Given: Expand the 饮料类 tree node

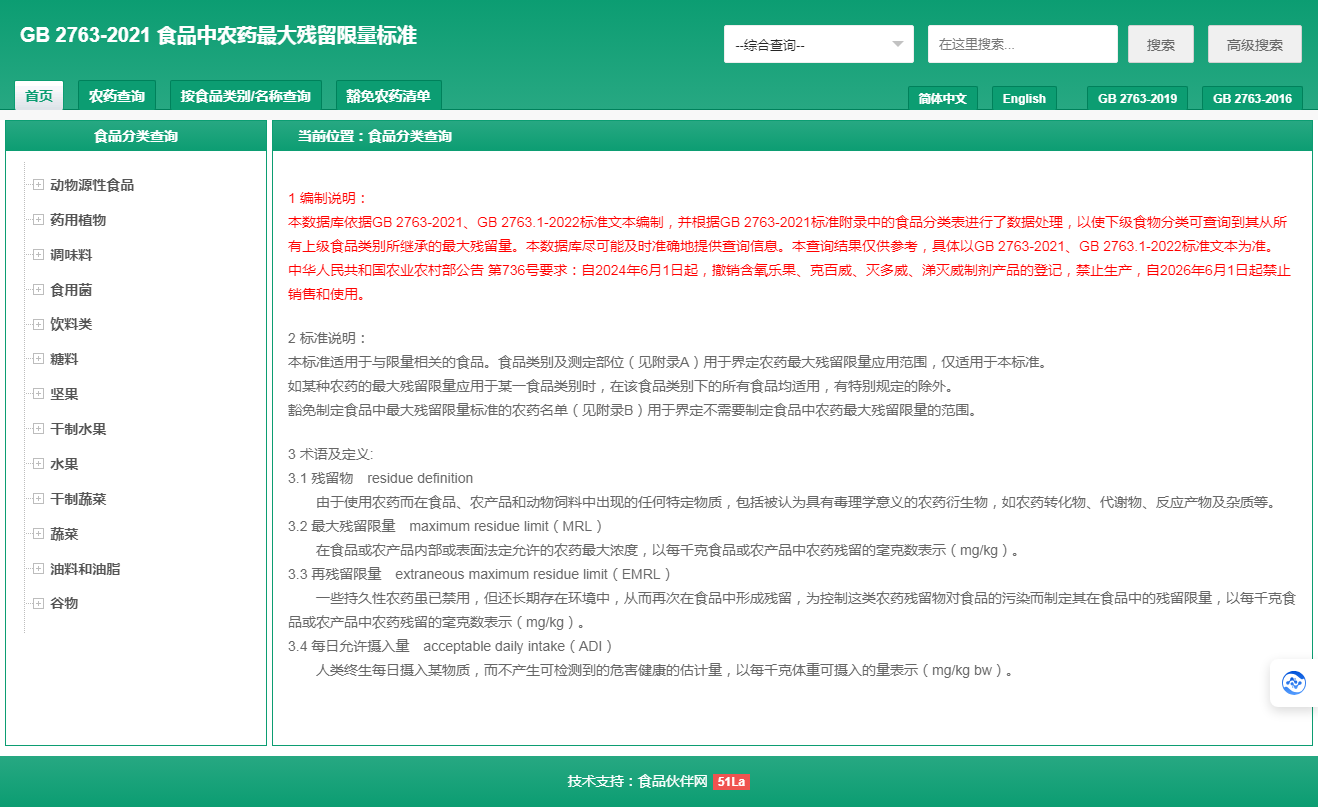Looking at the screenshot, I should [38, 324].
